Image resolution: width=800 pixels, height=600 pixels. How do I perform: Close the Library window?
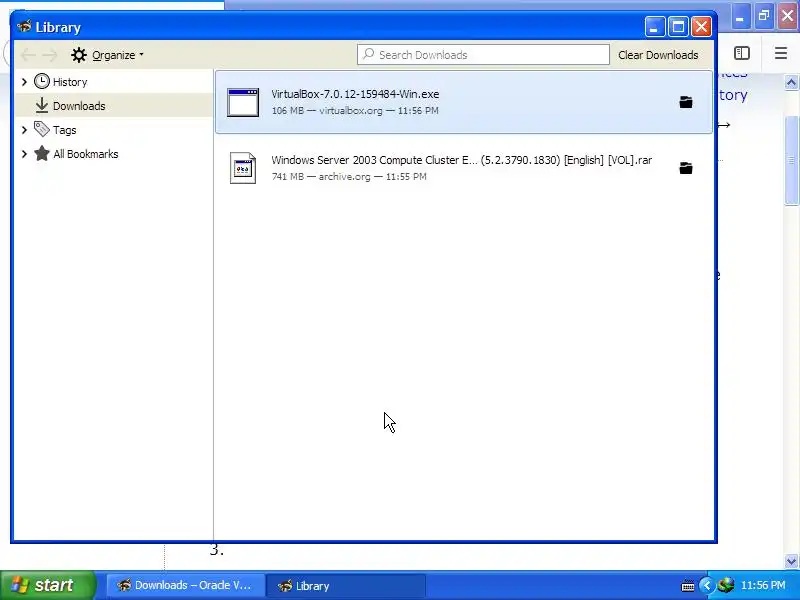point(702,27)
